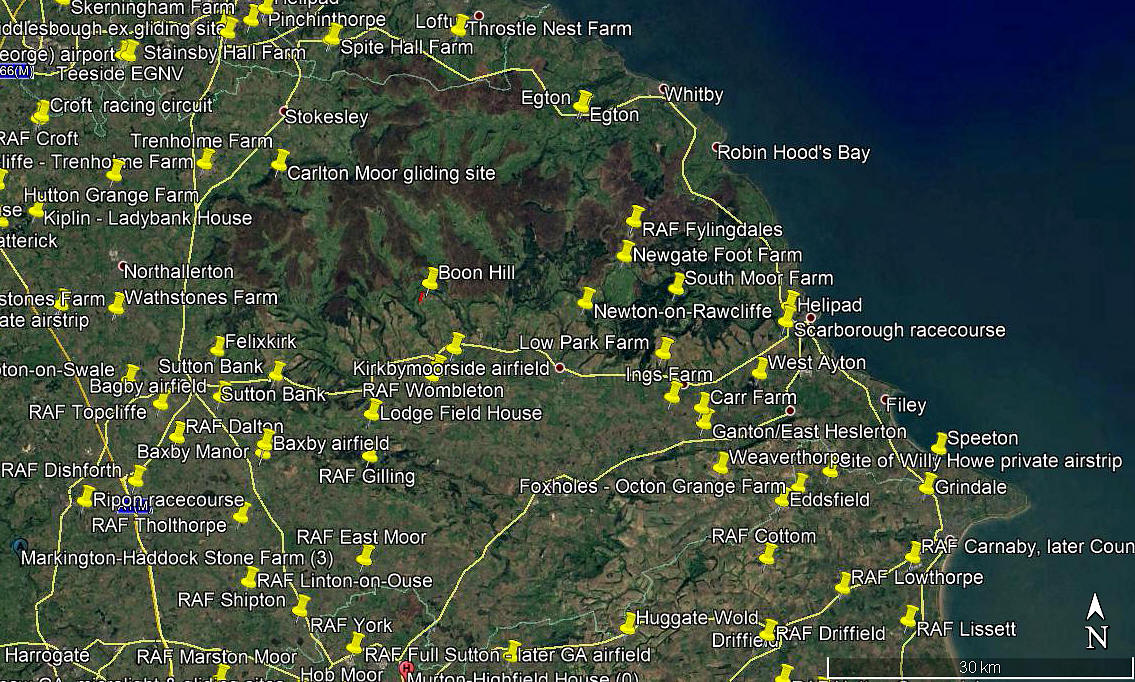
Task: Select the RAF Carnaby pushpin
Action: (x=914, y=552)
